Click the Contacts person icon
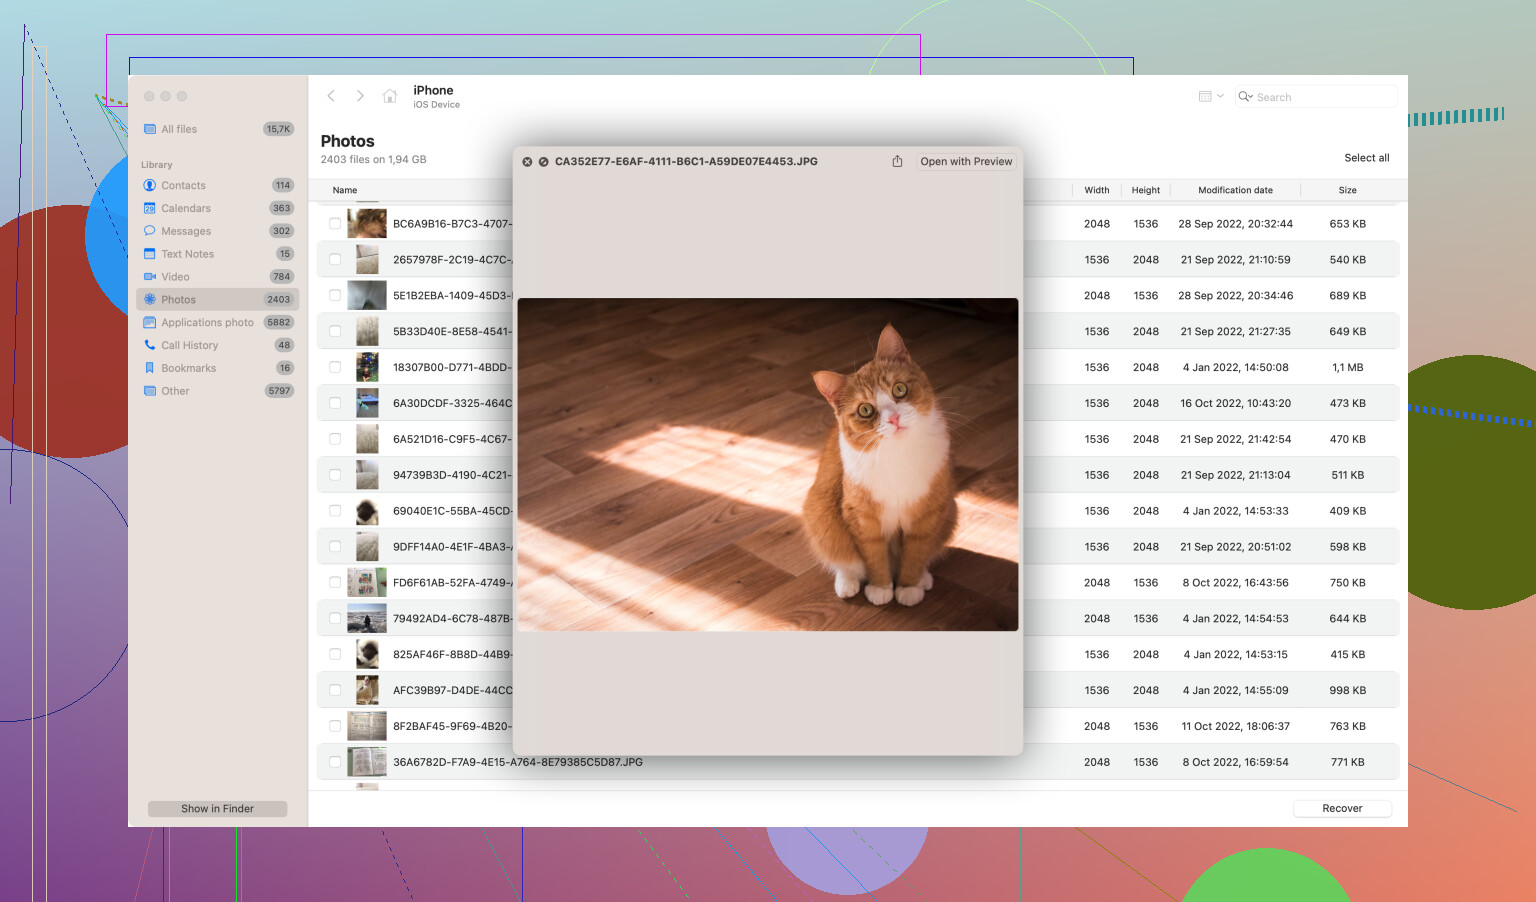The width and height of the screenshot is (1536, 902). [x=150, y=185]
